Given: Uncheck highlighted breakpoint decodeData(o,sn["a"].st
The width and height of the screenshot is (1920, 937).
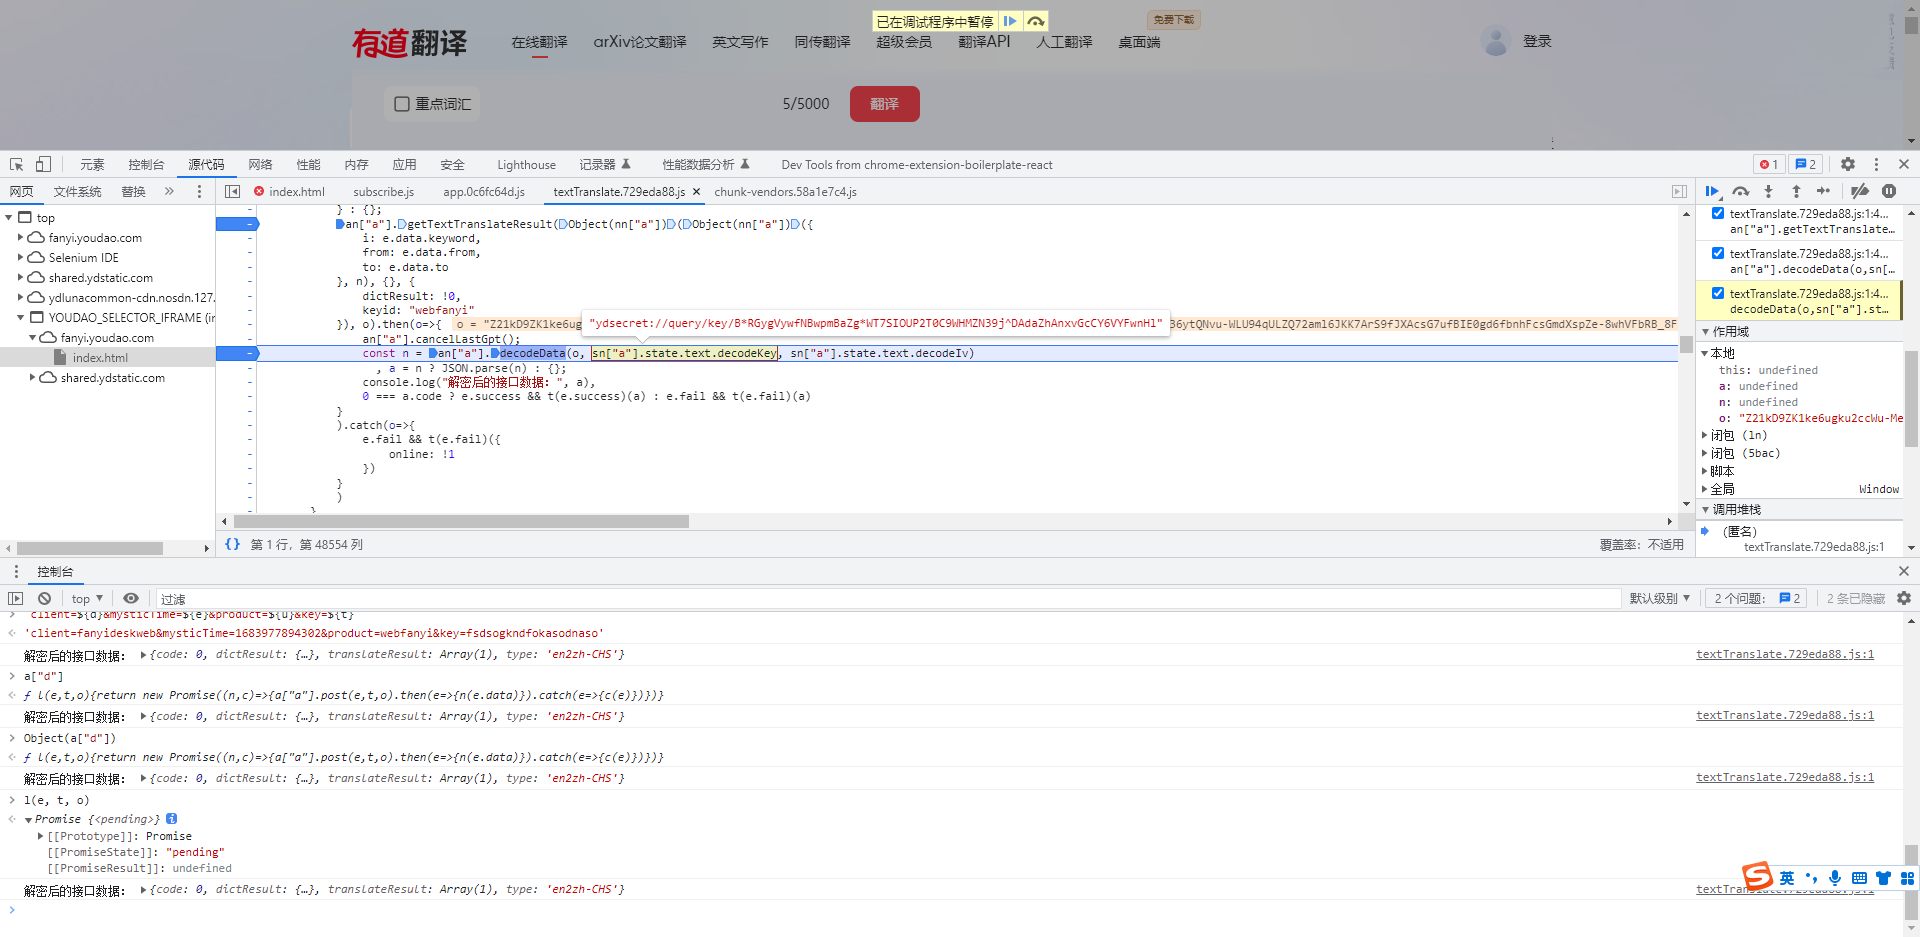Looking at the screenshot, I should [1718, 293].
